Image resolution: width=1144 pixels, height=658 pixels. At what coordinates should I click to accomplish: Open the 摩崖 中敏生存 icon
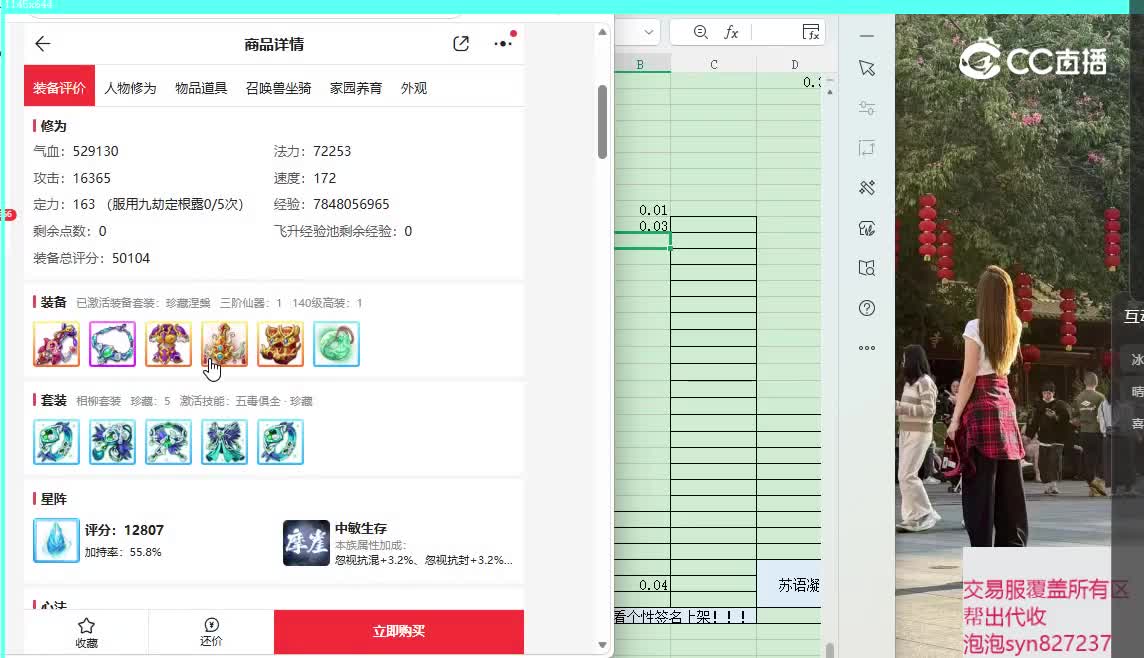(306, 543)
